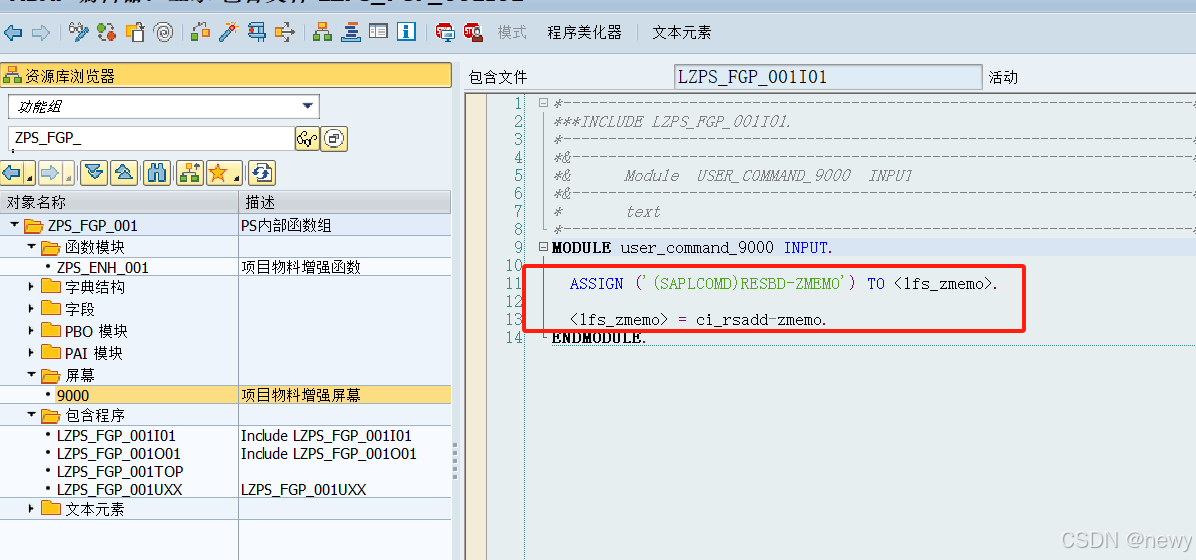
Task: Click the window-stack button right of the glasses button
Action: (334, 138)
